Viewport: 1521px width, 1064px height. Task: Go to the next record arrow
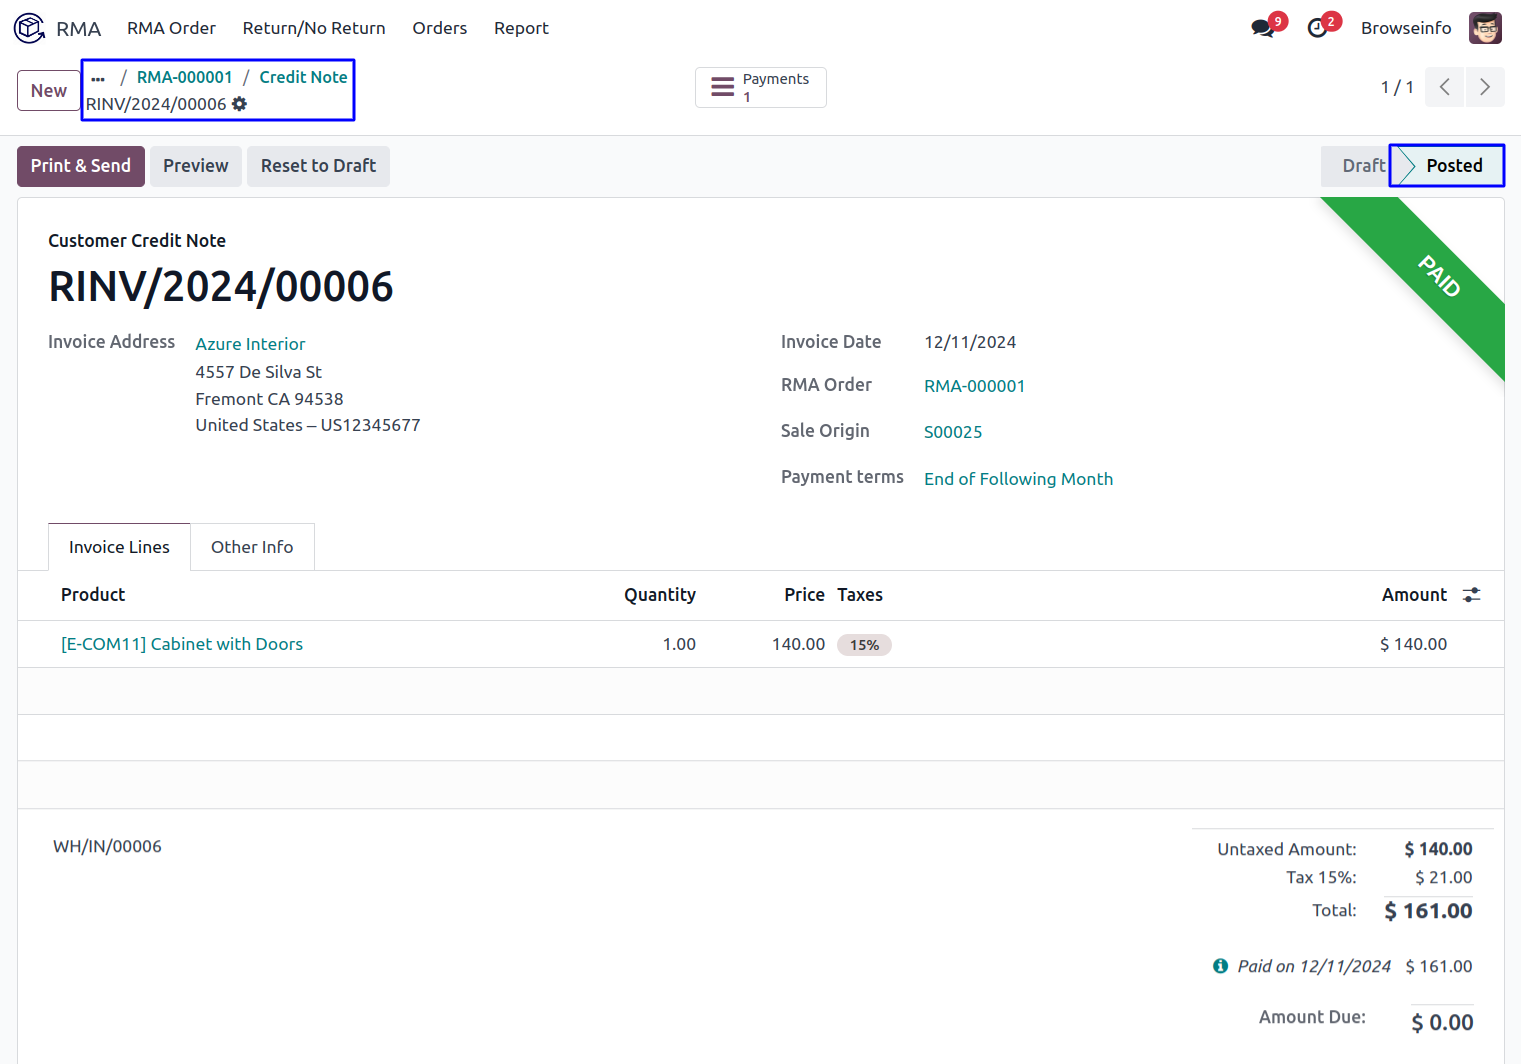pyautogui.click(x=1485, y=87)
